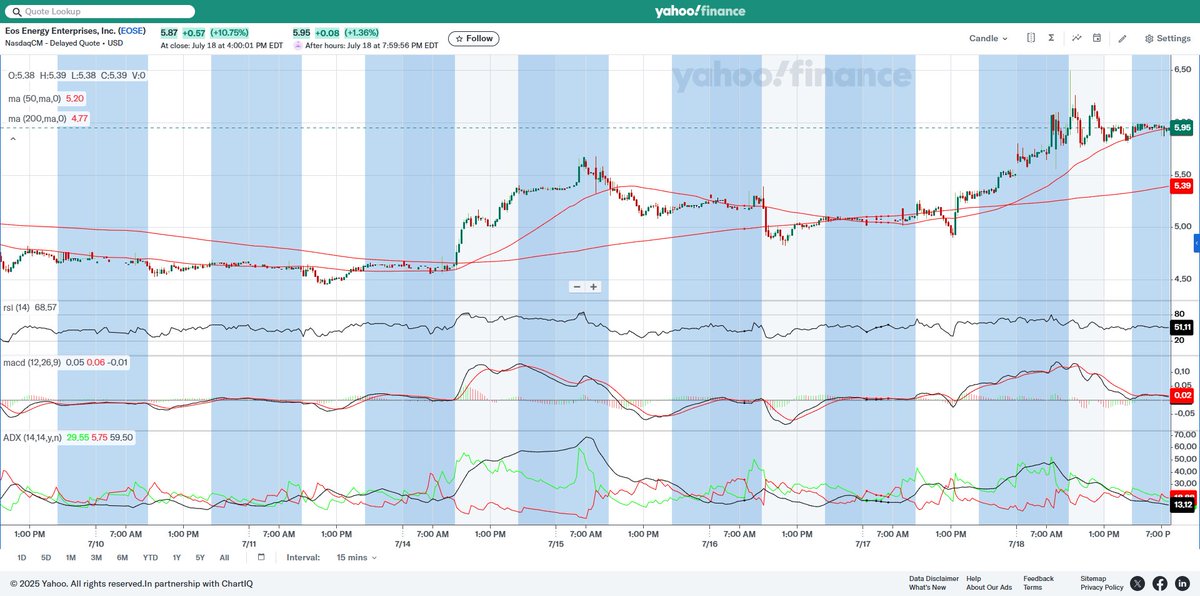Open chart Settings
This screenshot has height=596, width=1200.
pos(1167,38)
